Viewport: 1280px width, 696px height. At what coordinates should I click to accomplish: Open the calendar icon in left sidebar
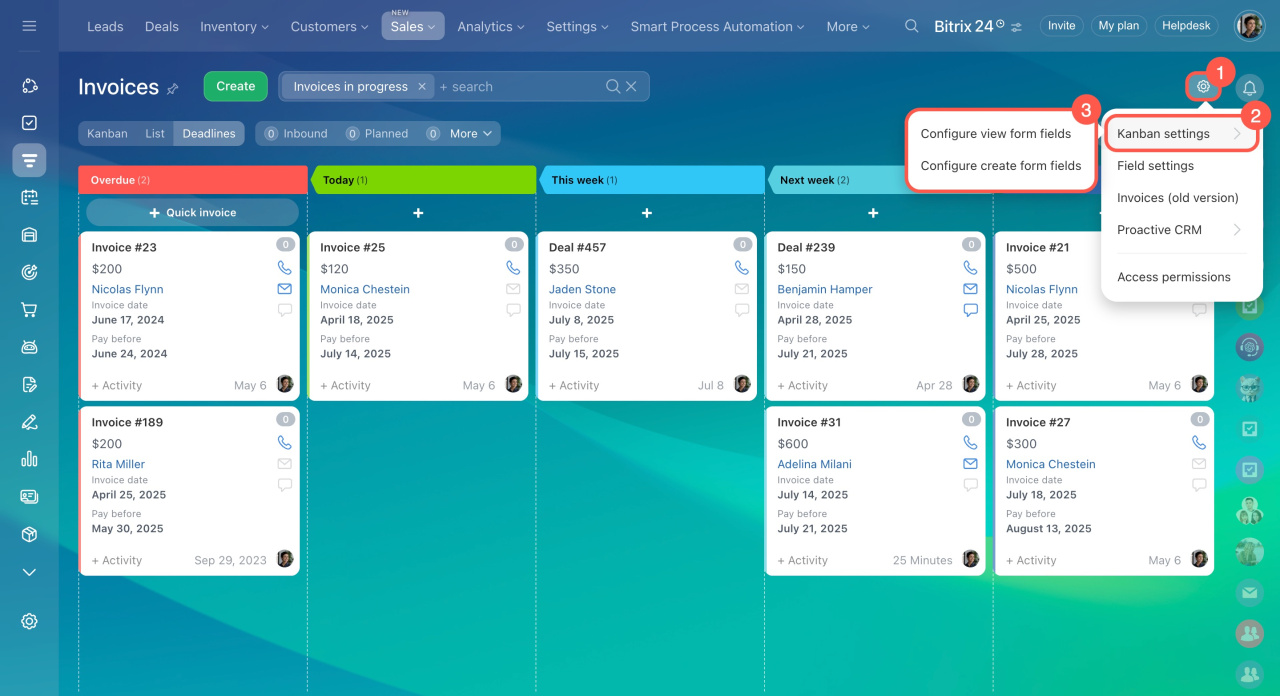click(x=29, y=197)
